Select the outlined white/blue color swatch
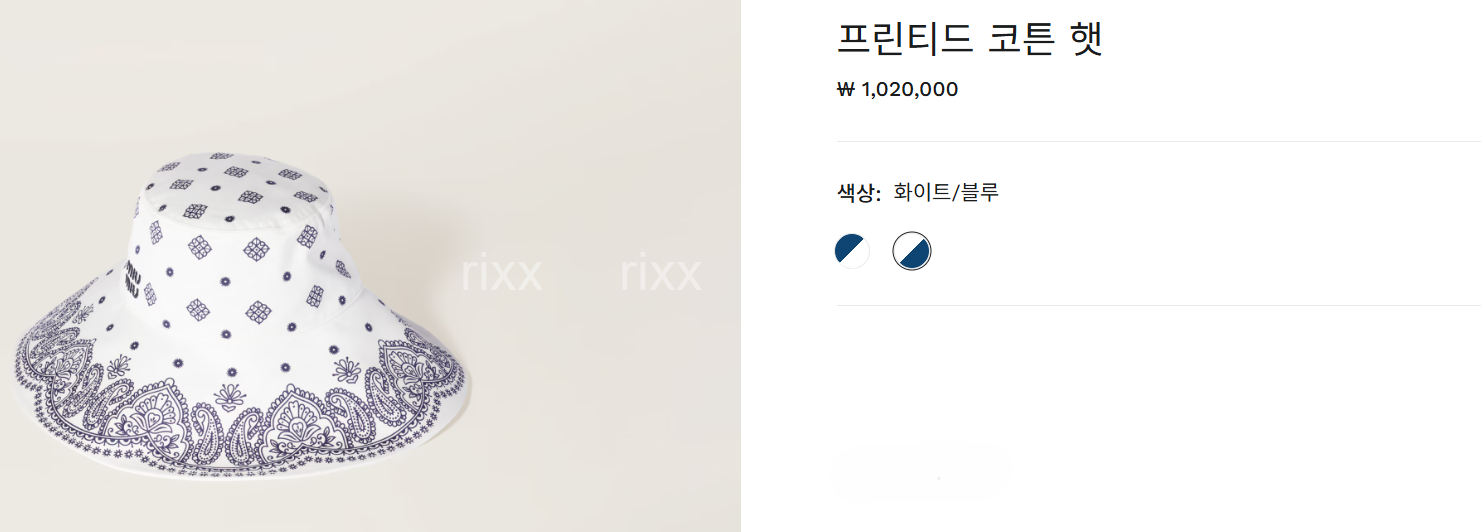 912,251
